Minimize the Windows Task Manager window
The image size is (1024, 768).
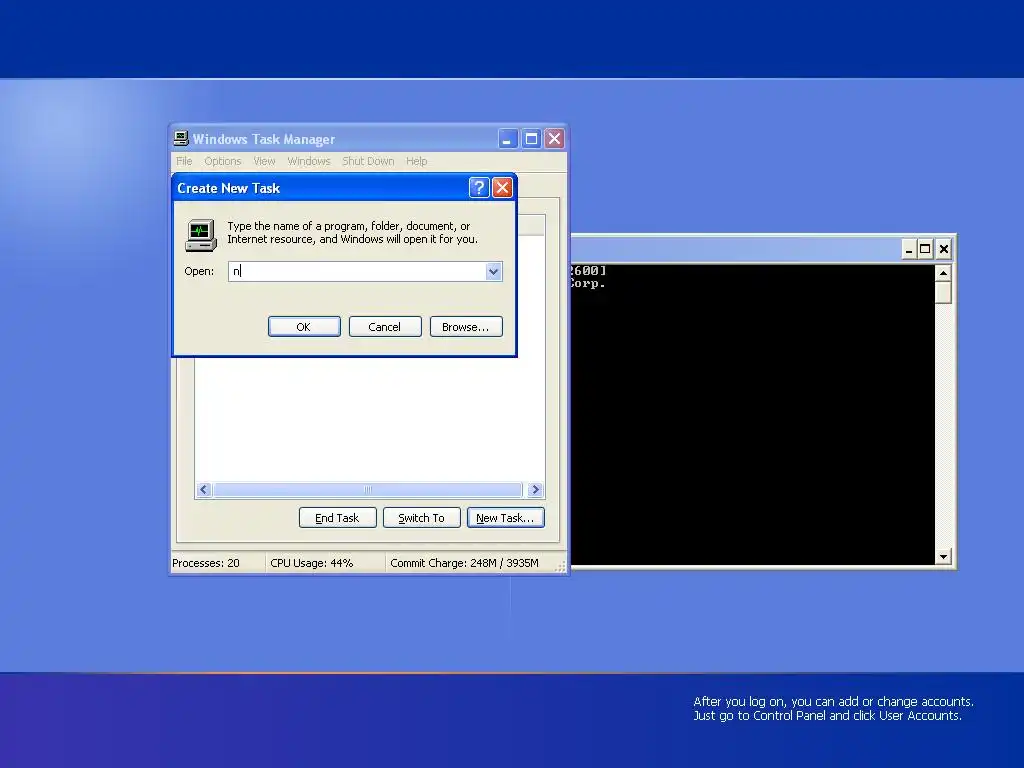tap(507, 138)
